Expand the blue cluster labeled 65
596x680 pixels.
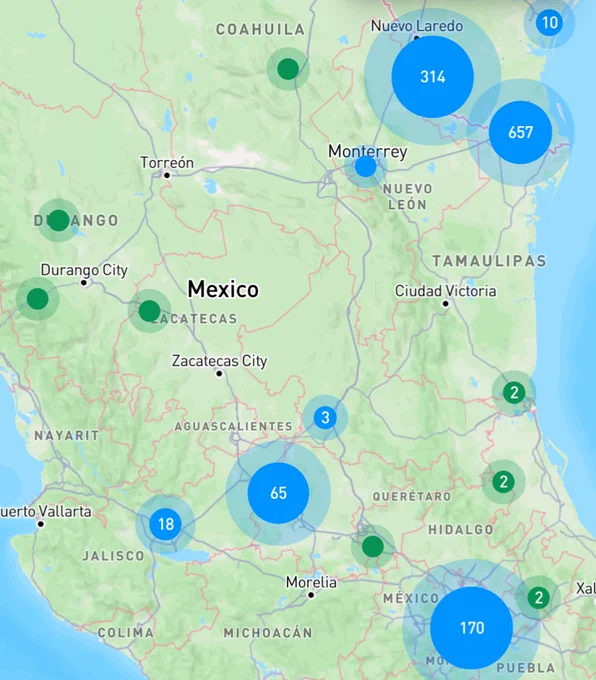pyautogui.click(x=278, y=493)
